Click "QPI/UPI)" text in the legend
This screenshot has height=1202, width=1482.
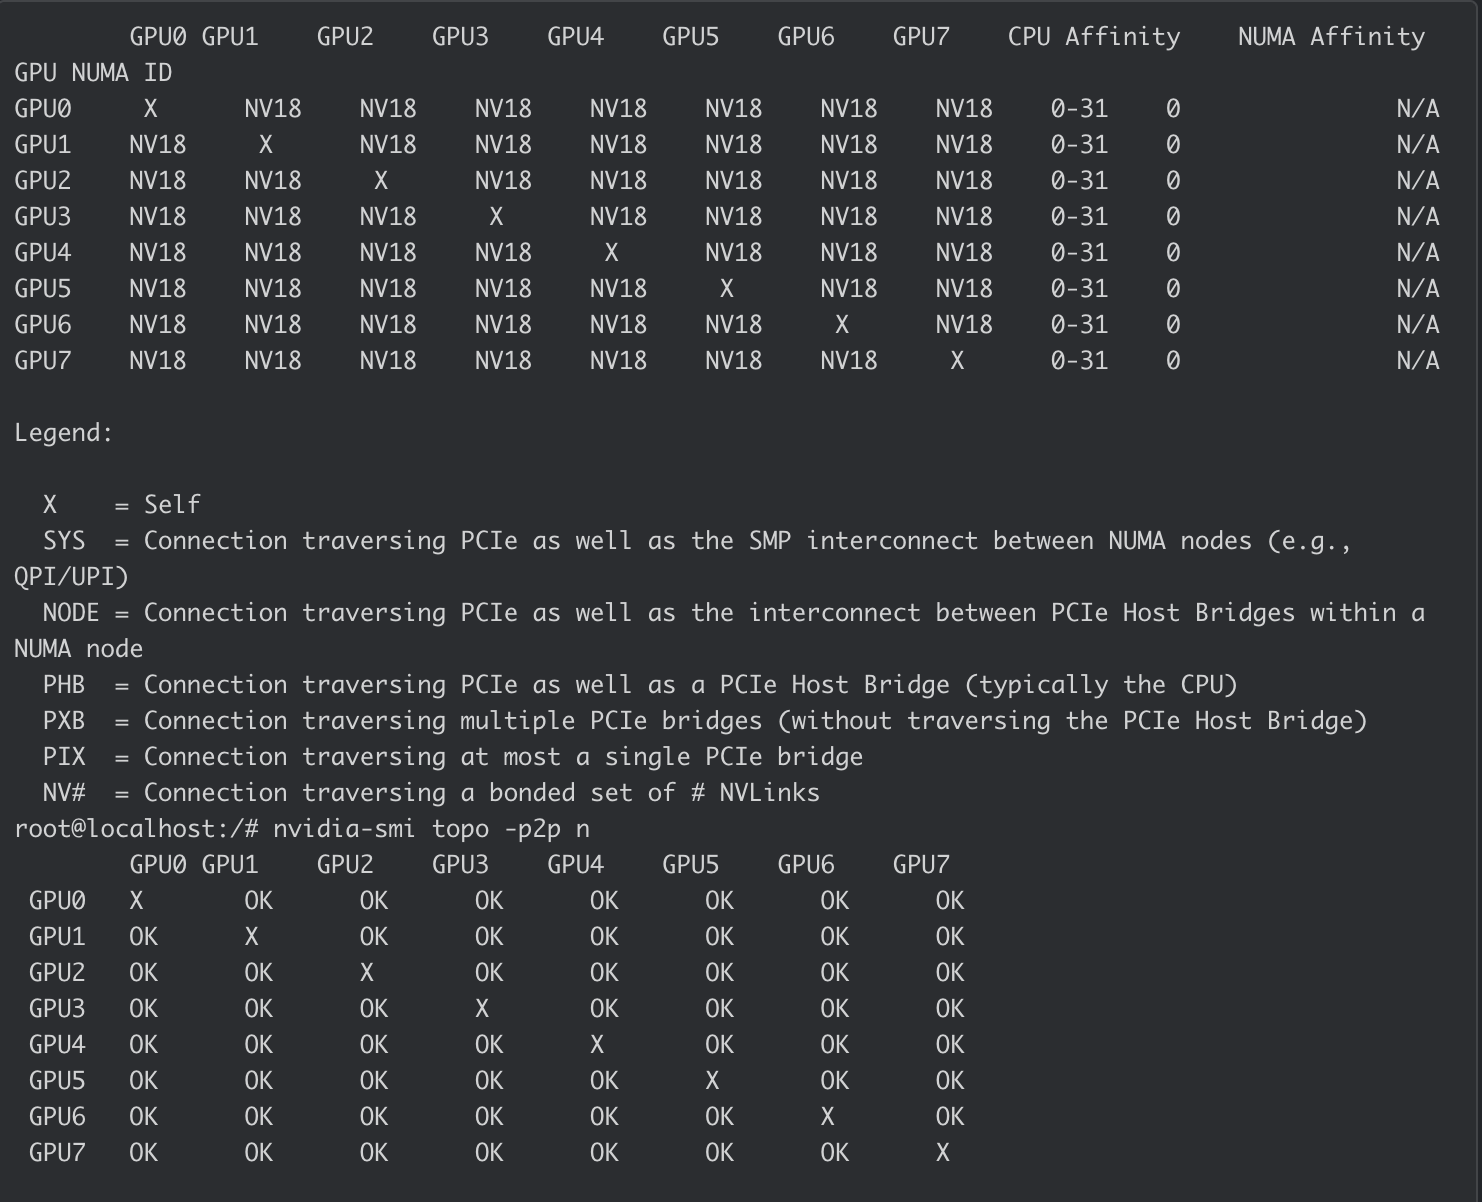coord(71,577)
